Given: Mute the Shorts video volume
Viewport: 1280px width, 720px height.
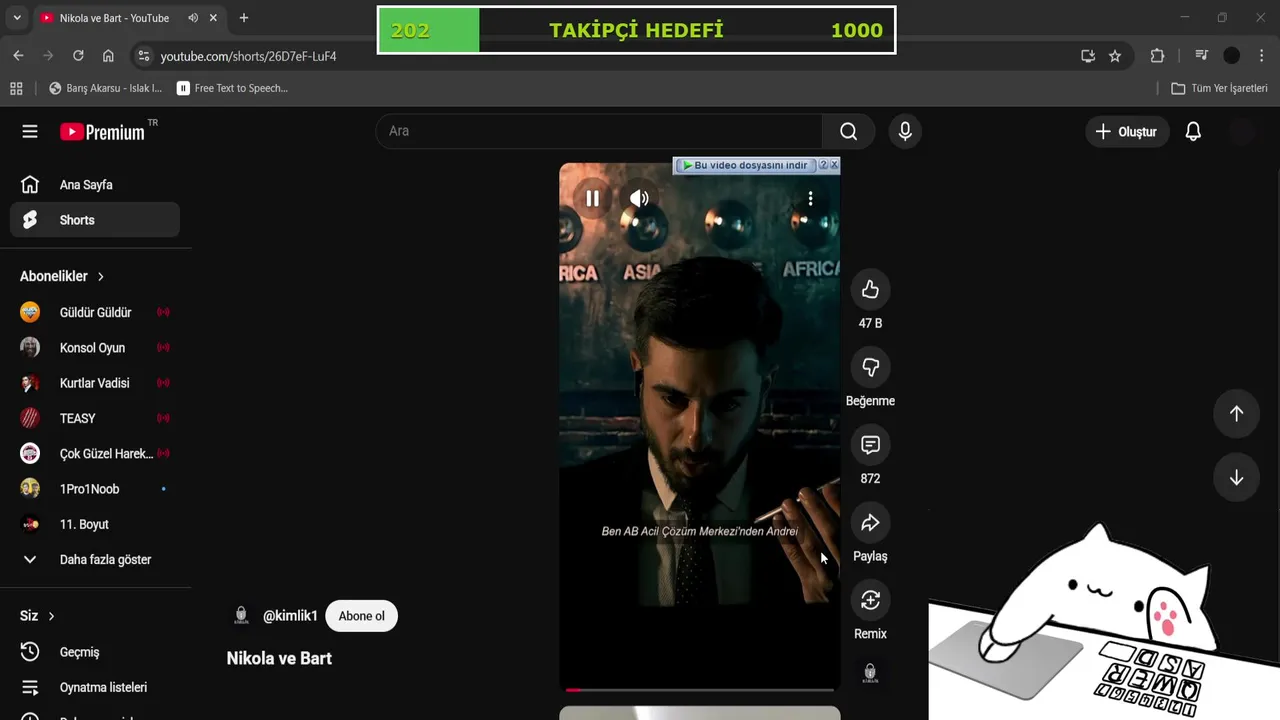Looking at the screenshot, I should point(639,198).
